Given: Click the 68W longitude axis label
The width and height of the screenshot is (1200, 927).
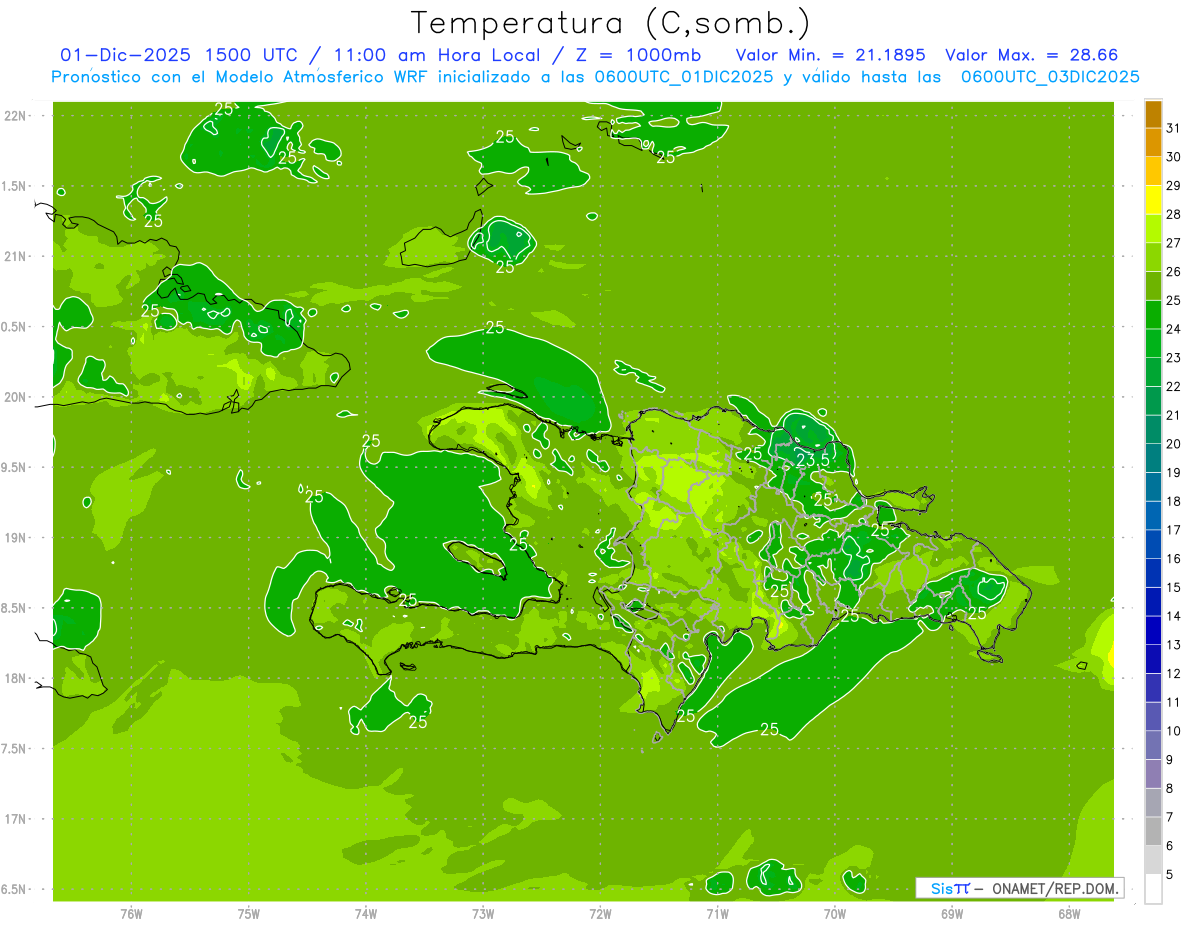Looking at the screenshot, I should click(1068, 912).
